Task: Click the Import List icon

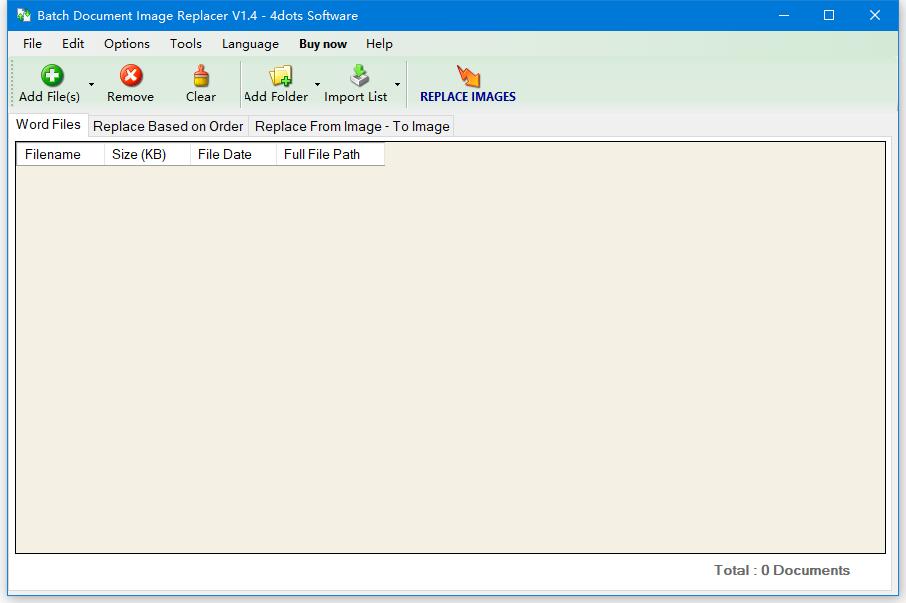Action: (x=359, y=75)
